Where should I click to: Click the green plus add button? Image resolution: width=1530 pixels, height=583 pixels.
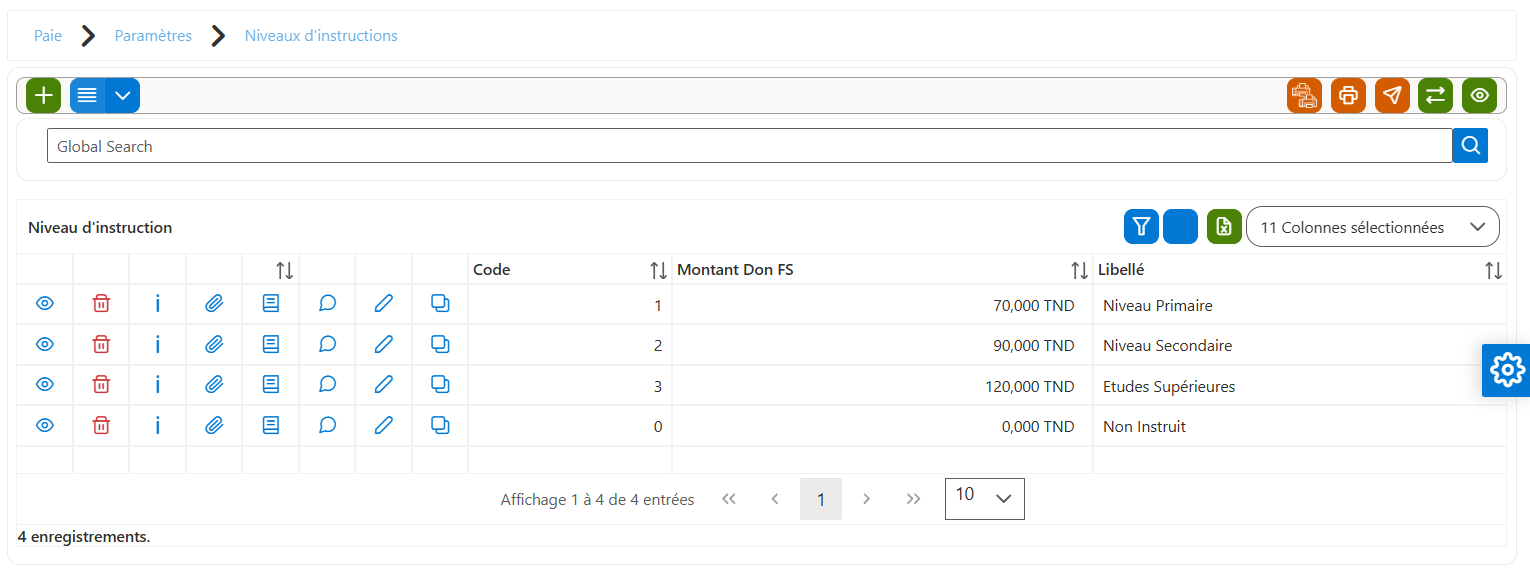(x=43, y=96)
